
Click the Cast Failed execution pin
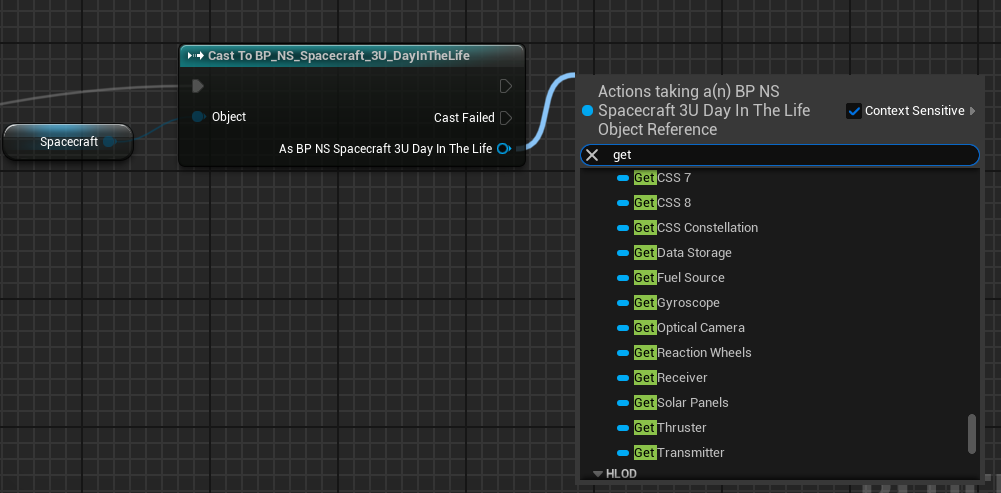(506, 118)
